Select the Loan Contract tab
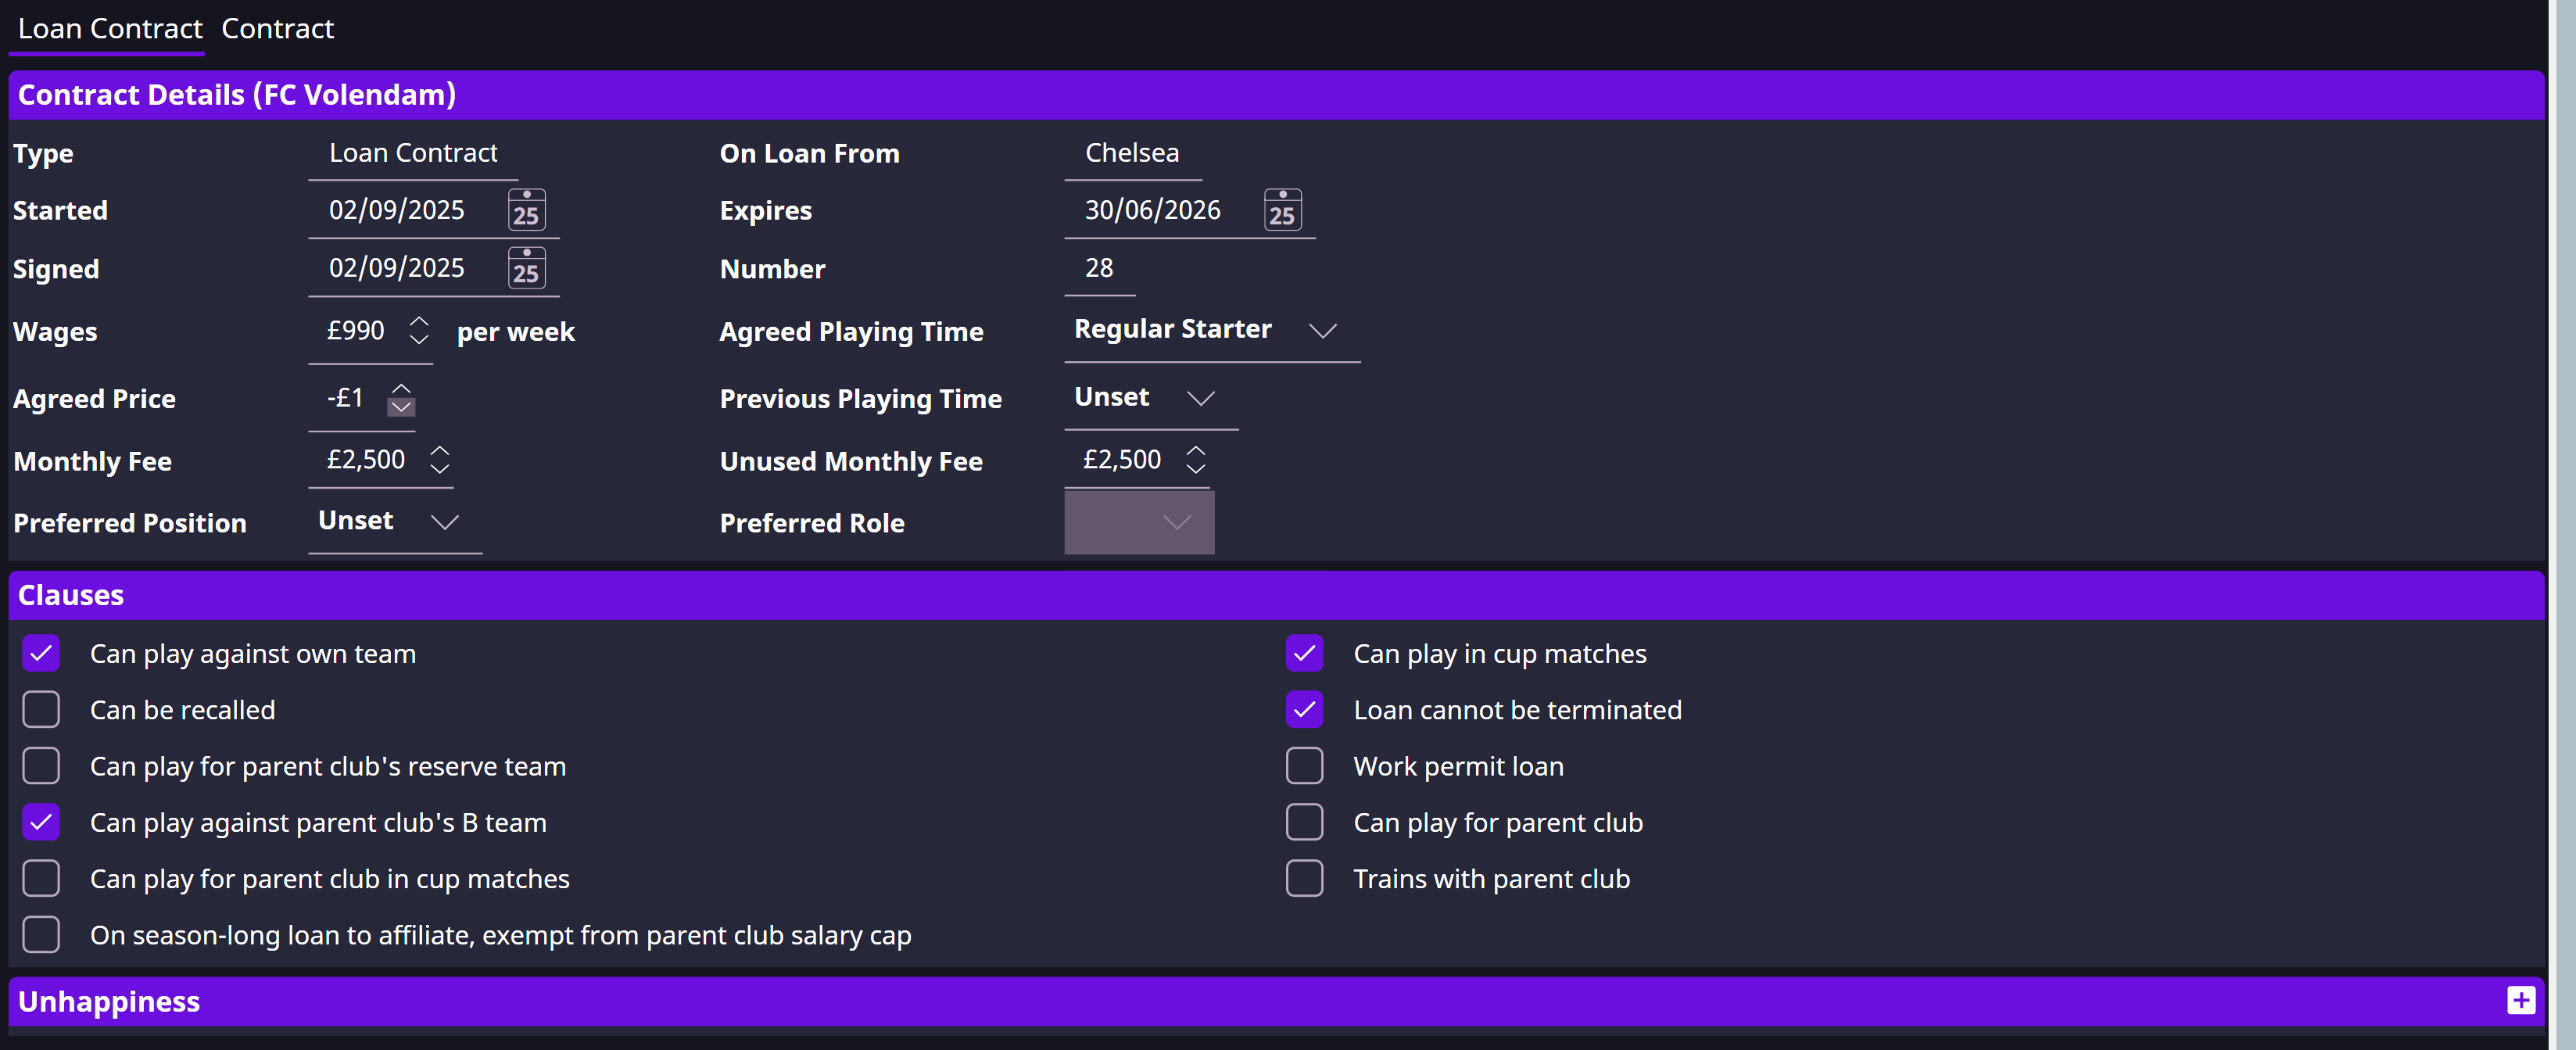The width and height of the screenshot is (2576, 1050). 110,29
